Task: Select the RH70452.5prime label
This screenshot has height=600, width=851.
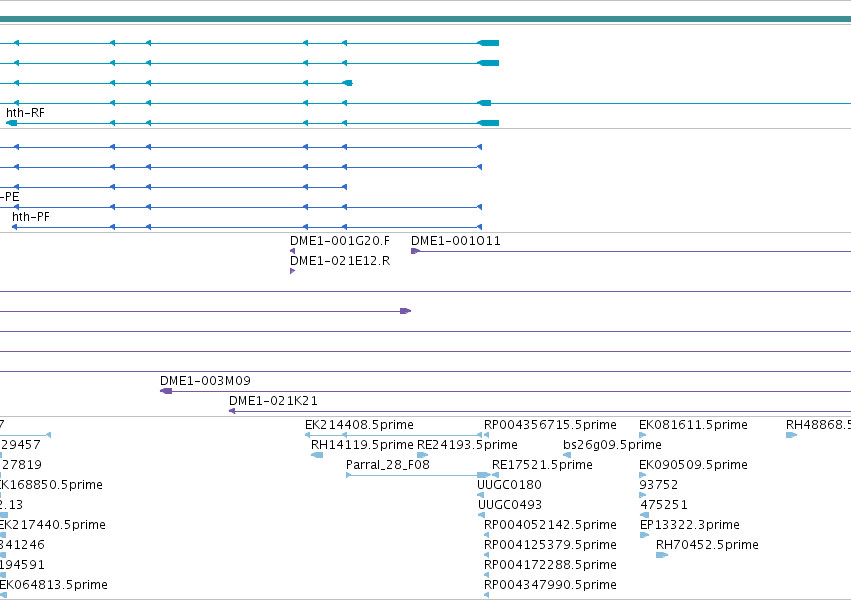Action: tap(707, 545)
